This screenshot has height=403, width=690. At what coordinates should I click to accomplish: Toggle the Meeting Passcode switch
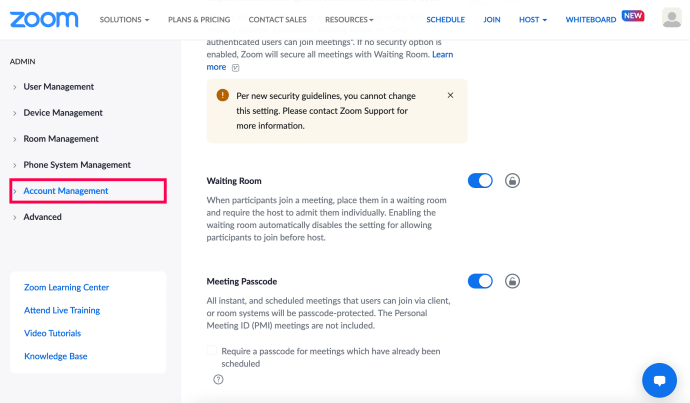tap(480, 281)
